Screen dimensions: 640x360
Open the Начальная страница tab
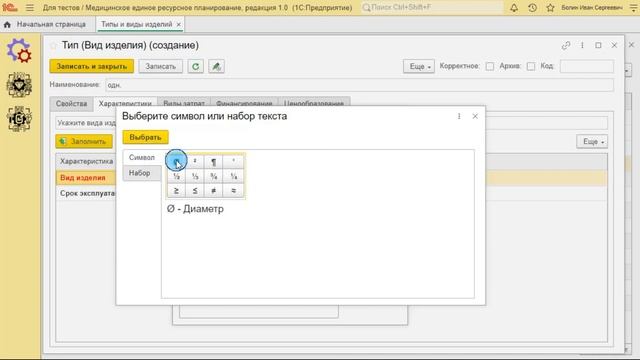[51, 24]
